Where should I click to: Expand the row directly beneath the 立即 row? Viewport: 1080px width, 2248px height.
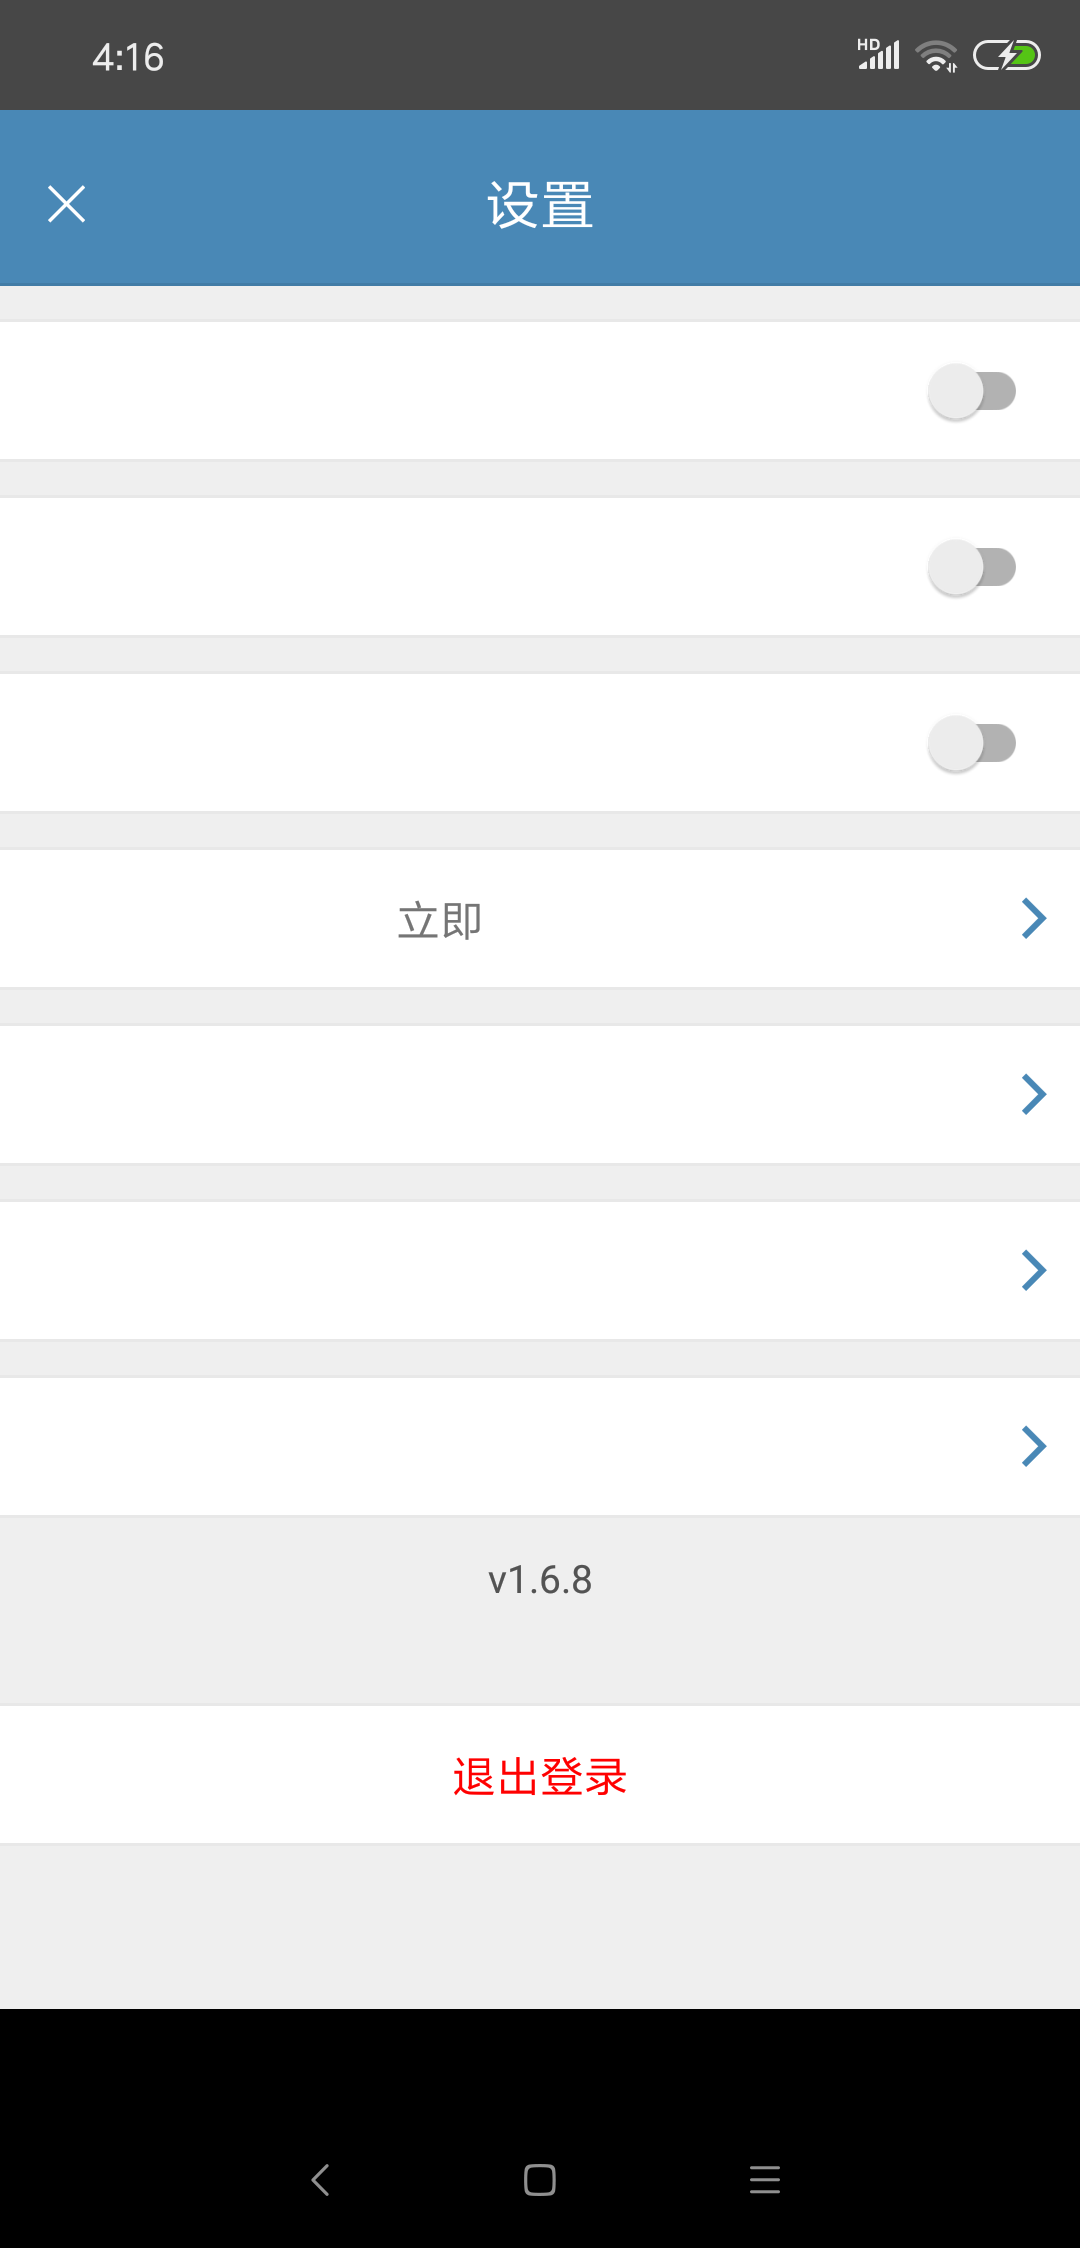[540, 1094]
